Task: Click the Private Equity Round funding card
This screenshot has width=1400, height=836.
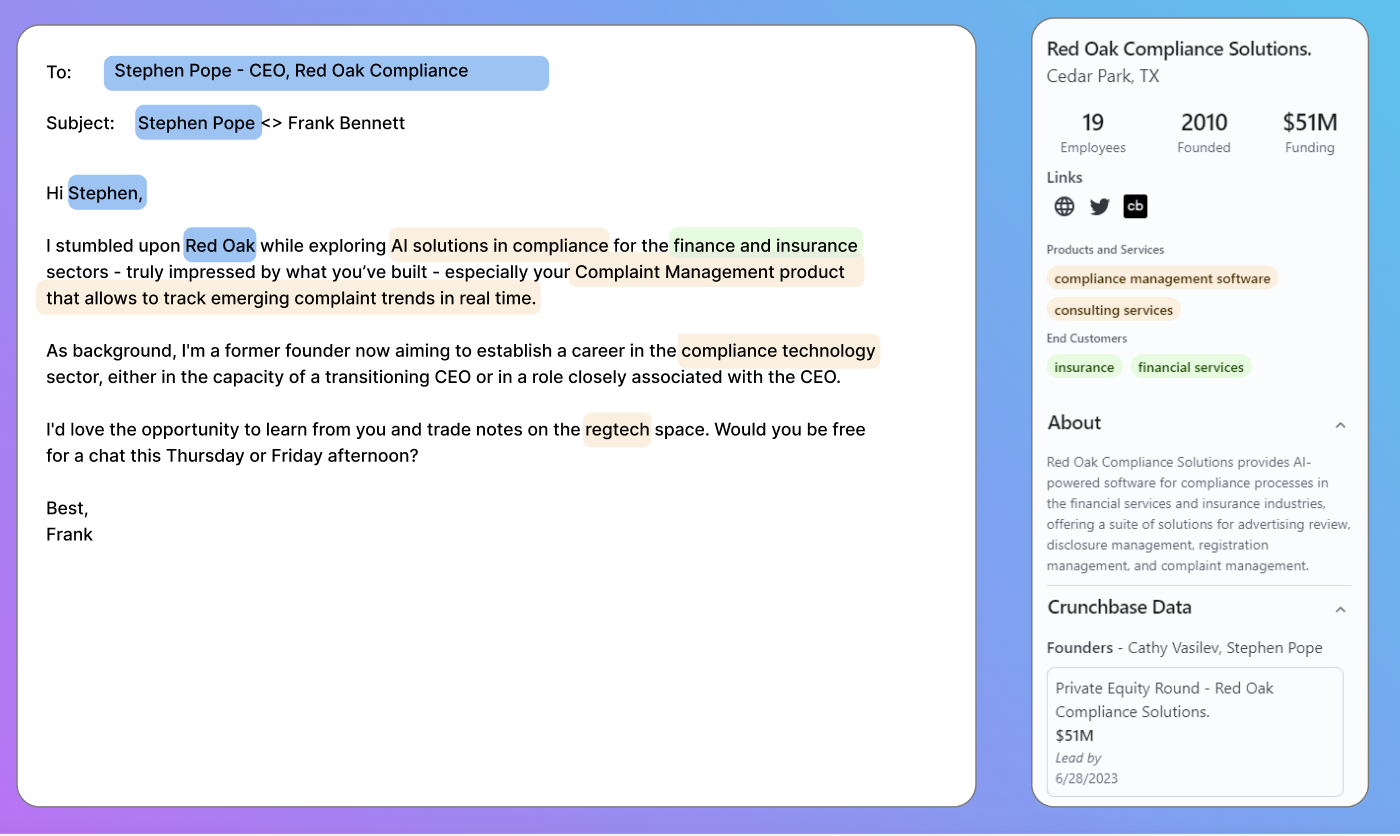Action: pos(1195,732)
